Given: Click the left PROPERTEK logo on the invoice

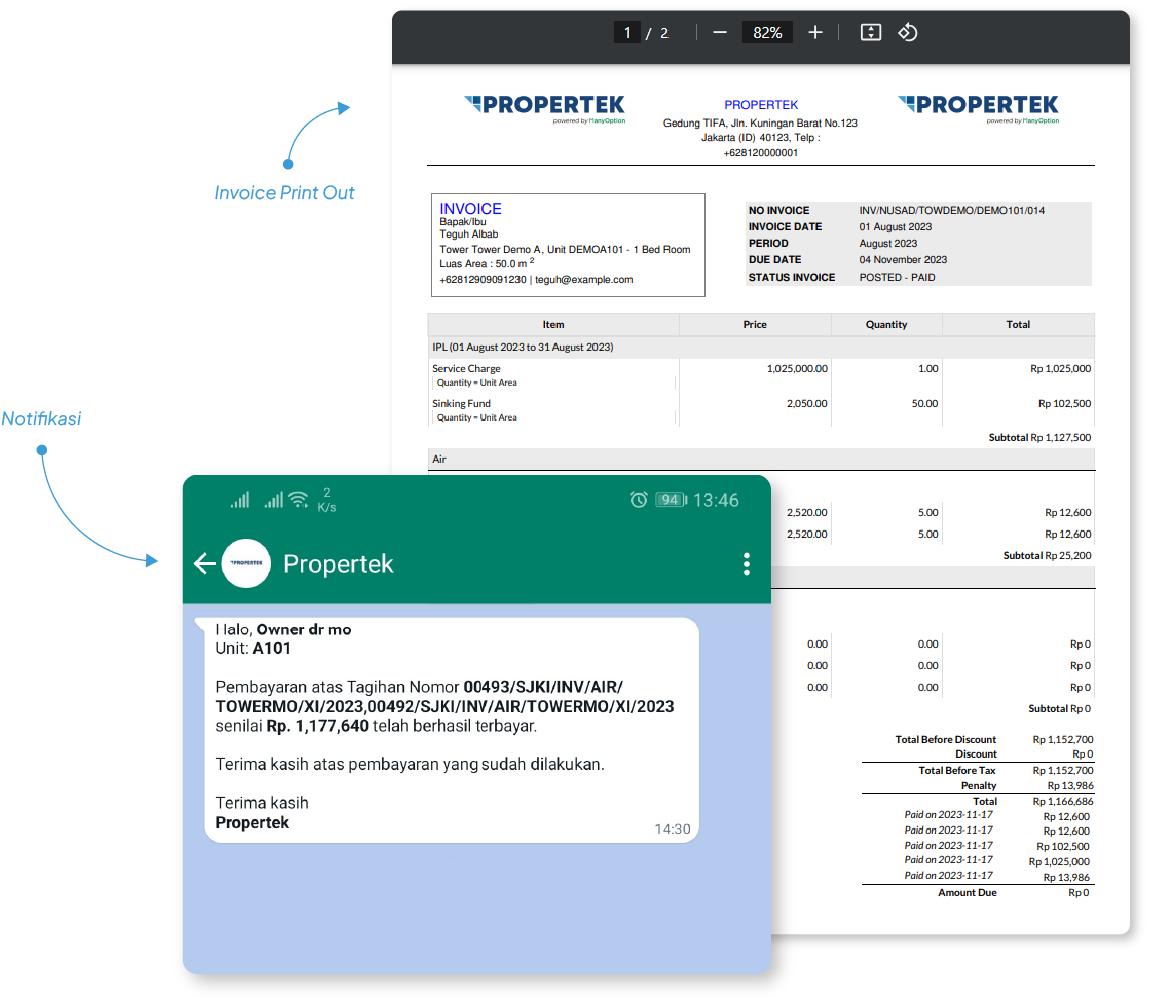Looking at the screenshot, I should (x=543, y=104).
